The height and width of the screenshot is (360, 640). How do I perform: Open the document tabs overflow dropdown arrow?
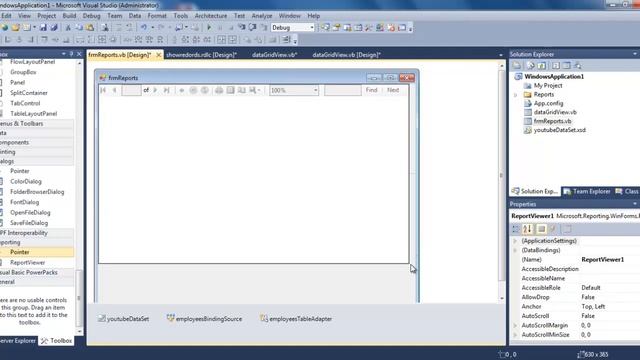click(501, 55)
